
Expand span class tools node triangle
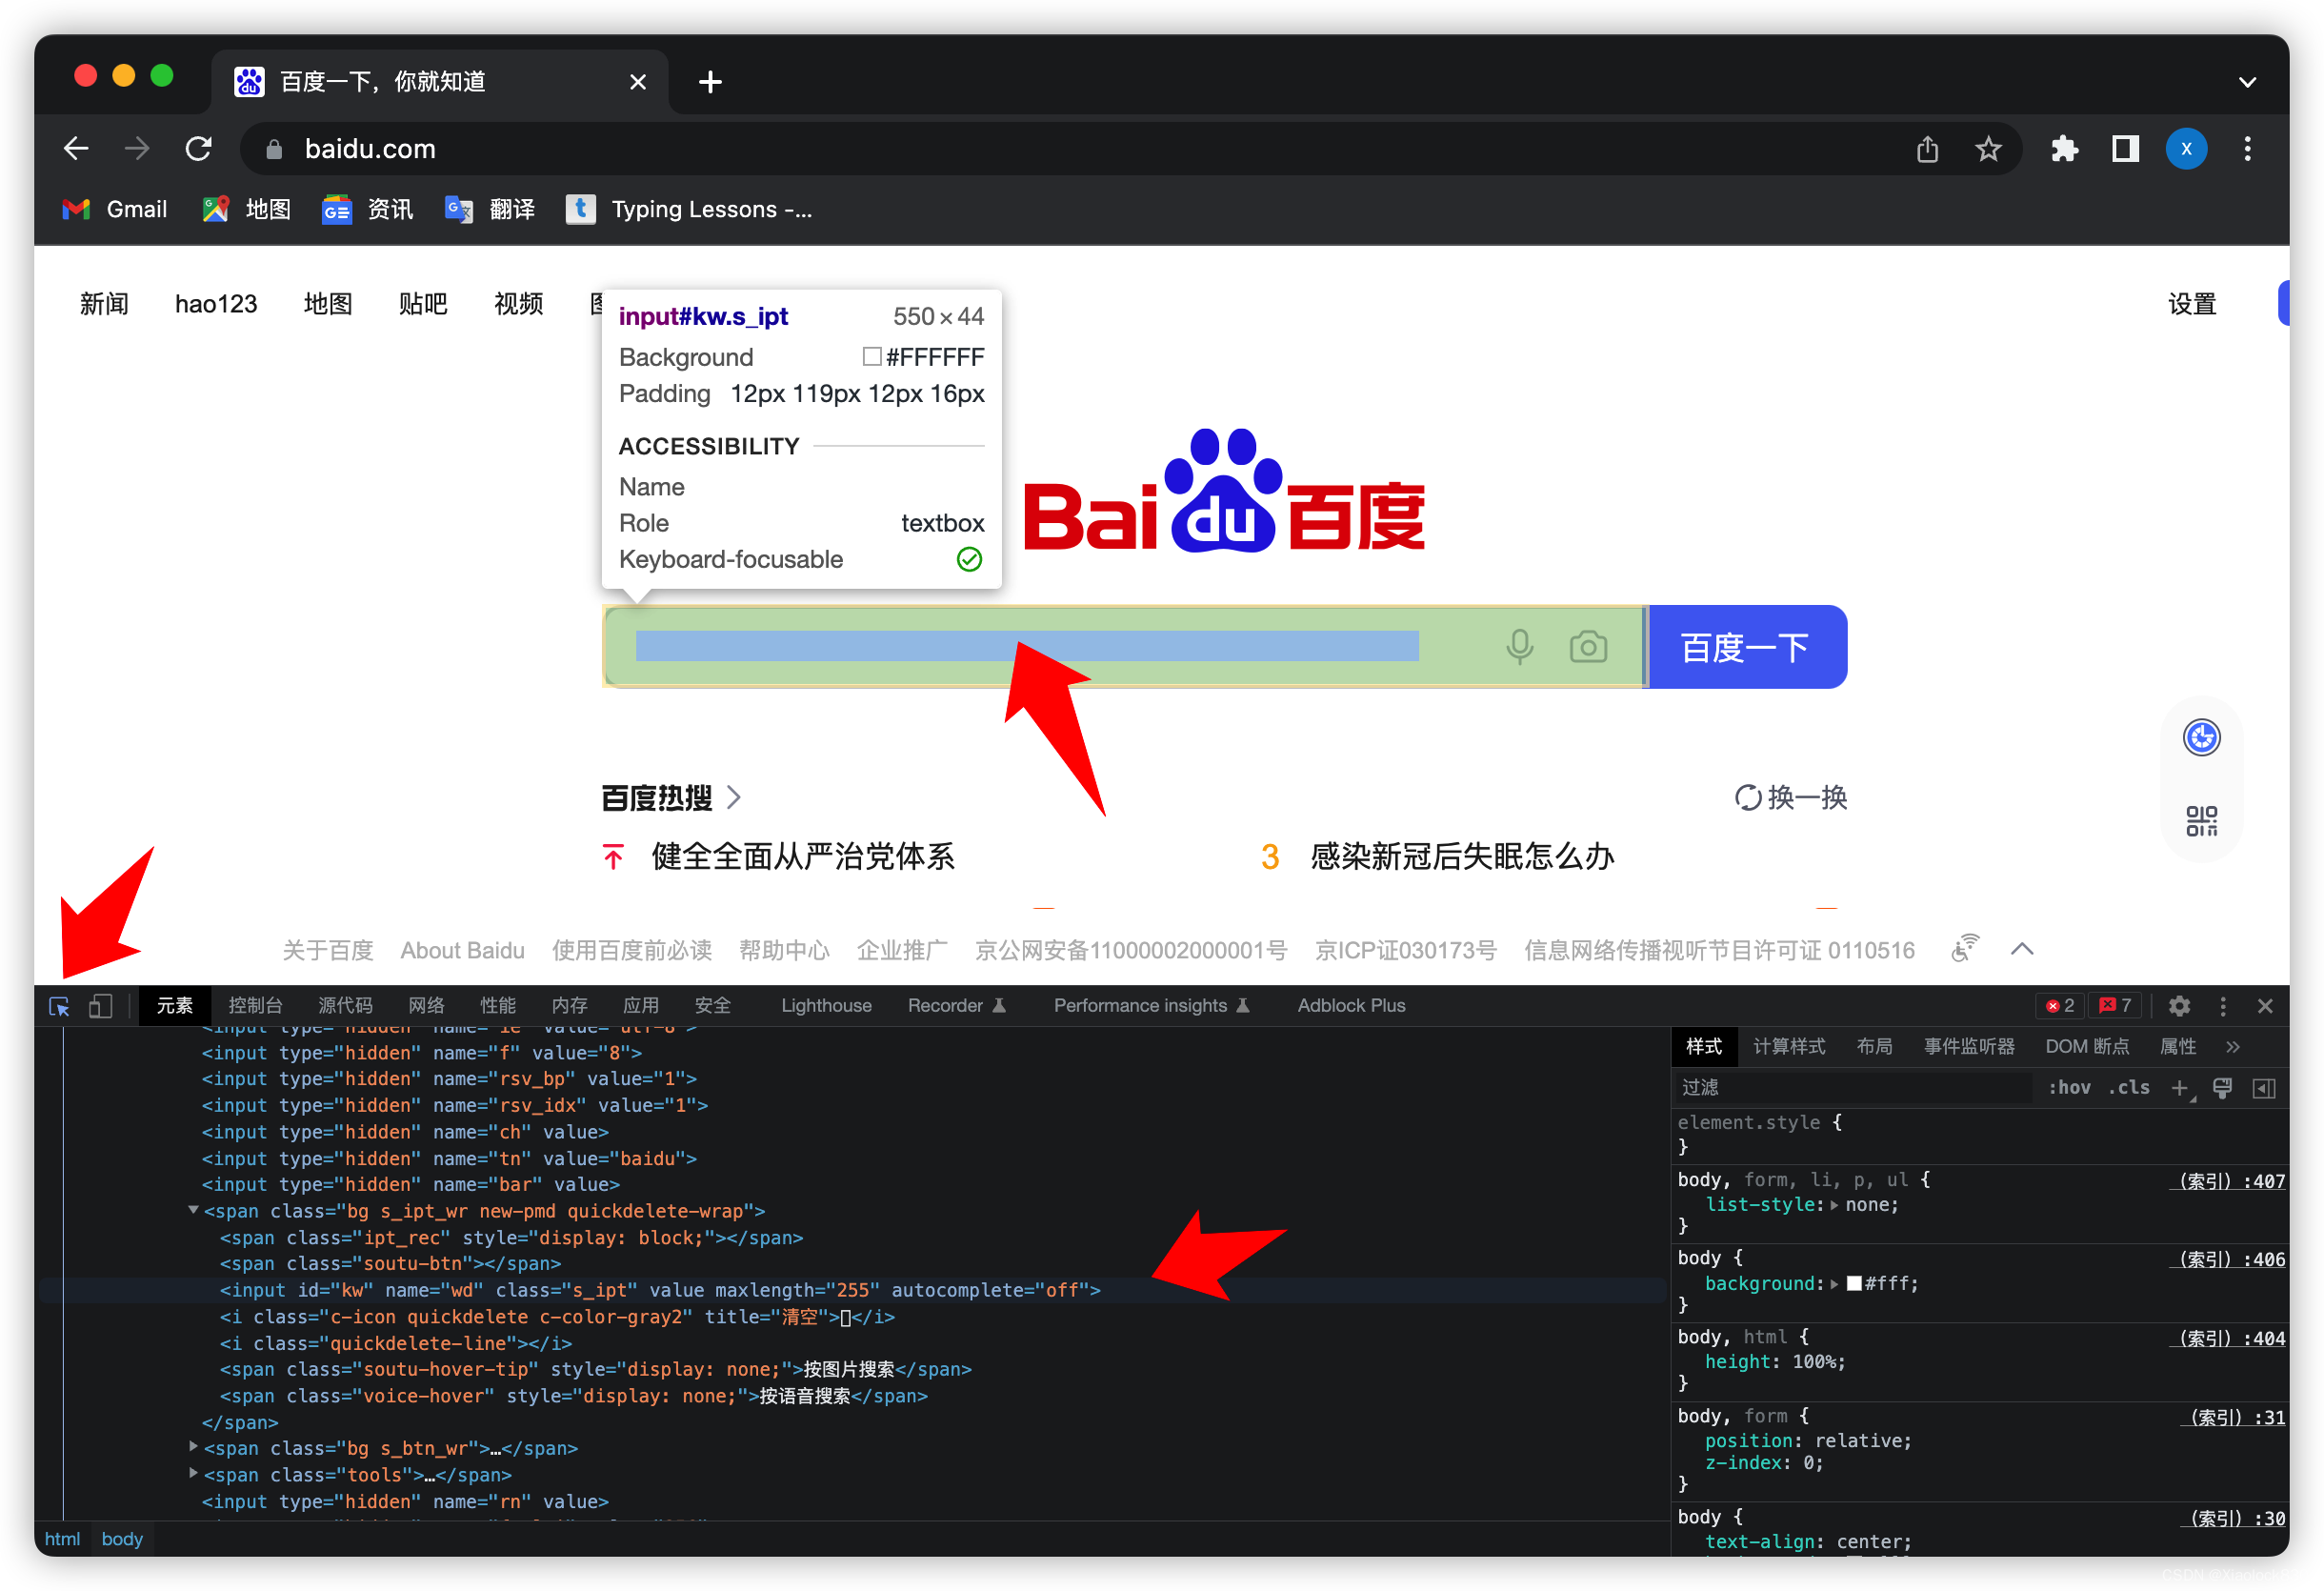coord(193,1474)
